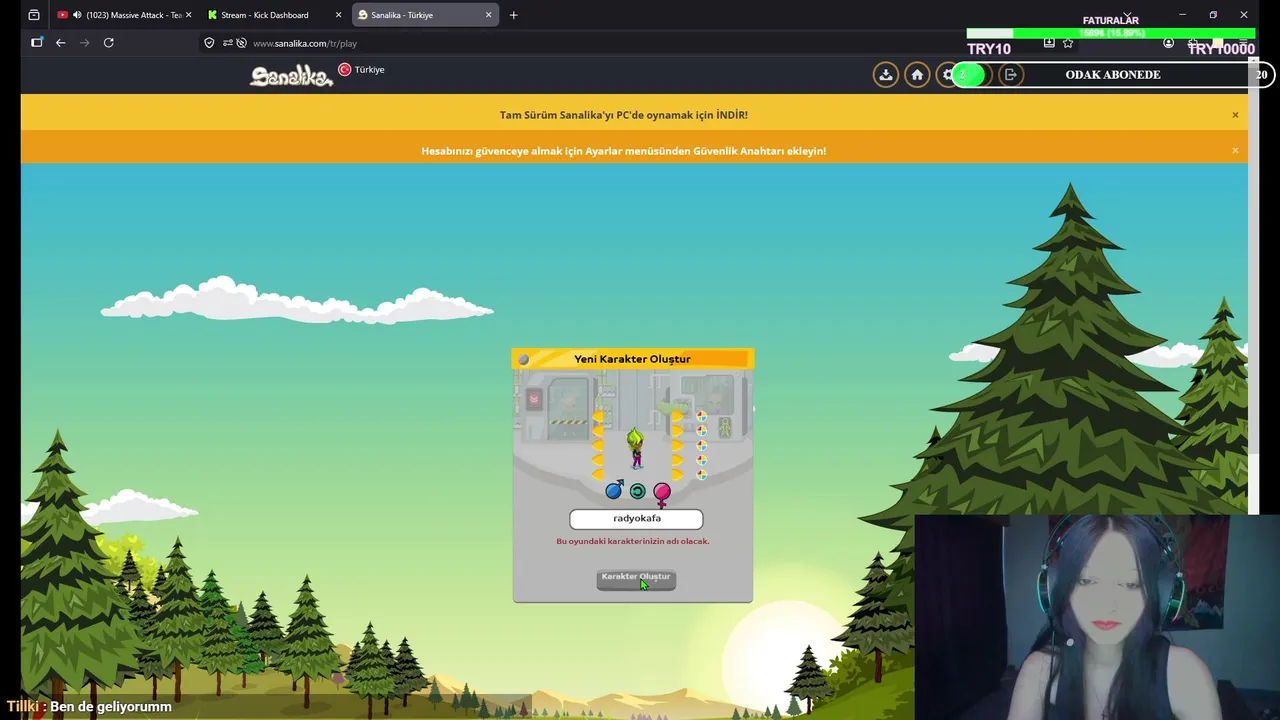The image size is (1280, 720).
Task: Go back with browser back arrow
Action: (x=60, y=43)
